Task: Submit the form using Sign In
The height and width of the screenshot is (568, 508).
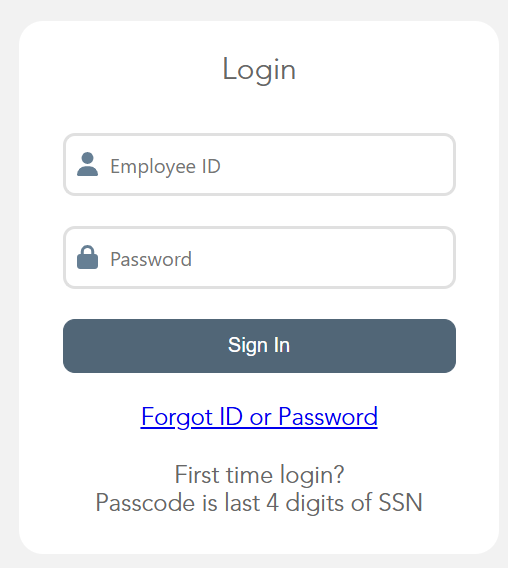Action: coord(259,346)
